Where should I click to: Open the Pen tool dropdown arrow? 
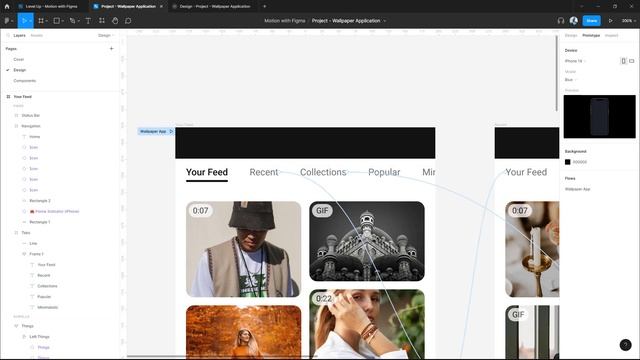click(78, 21)
